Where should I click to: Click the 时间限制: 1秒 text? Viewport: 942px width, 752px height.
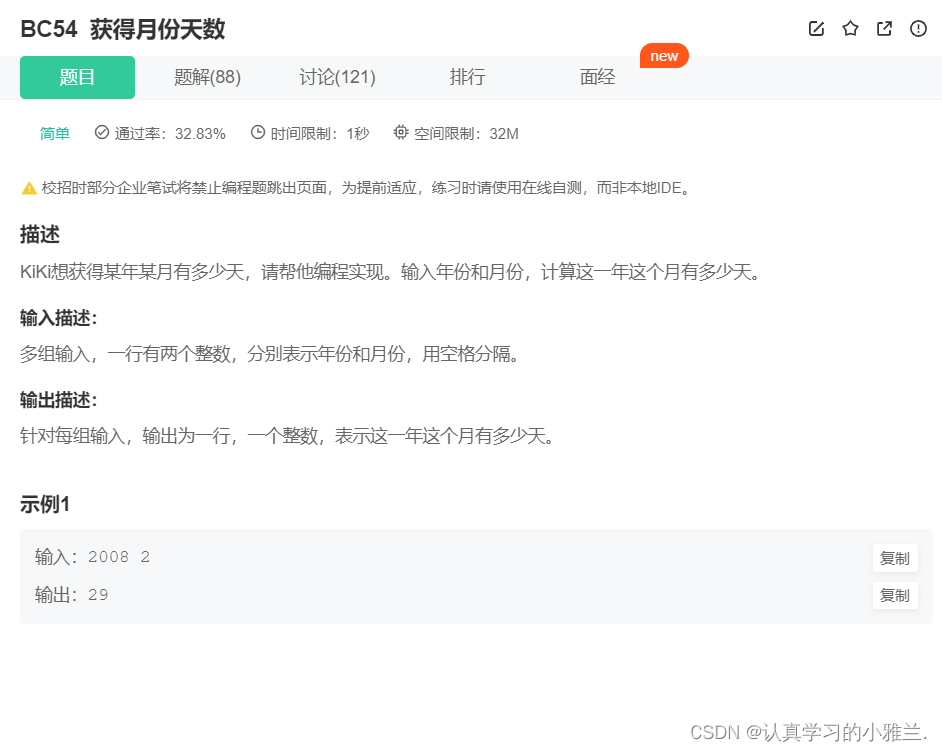tap(320, 133)
